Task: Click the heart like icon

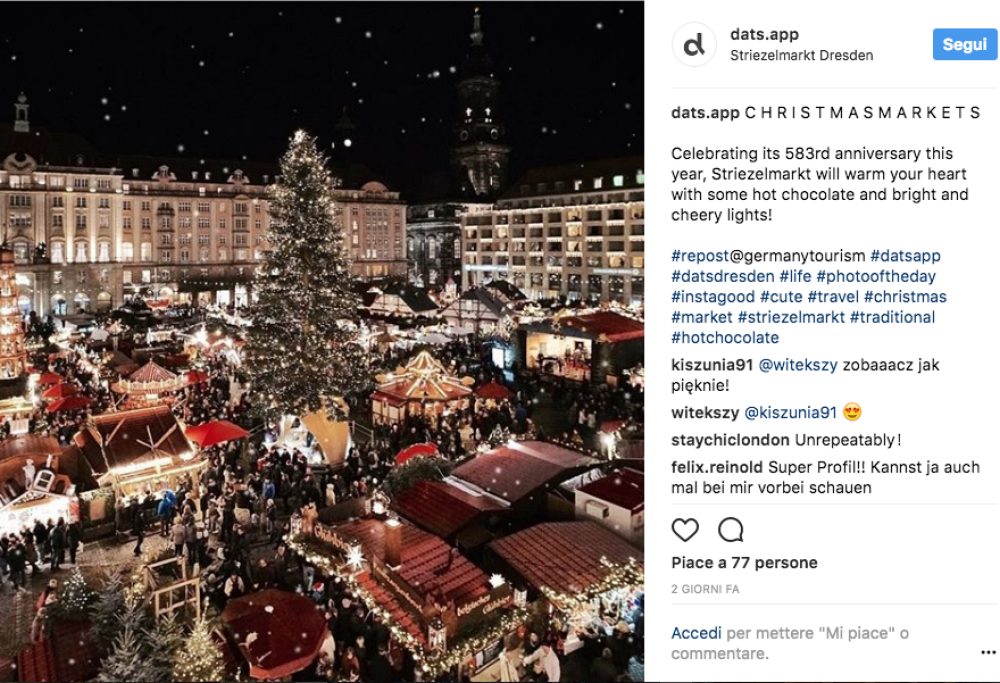Action: tap(685, 529)
